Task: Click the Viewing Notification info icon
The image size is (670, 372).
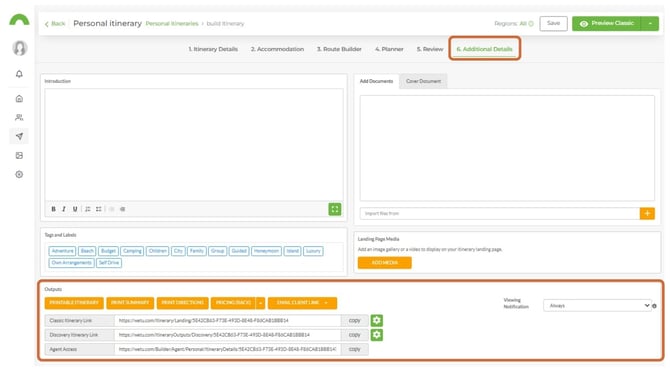Action: (x=654, y=306)
